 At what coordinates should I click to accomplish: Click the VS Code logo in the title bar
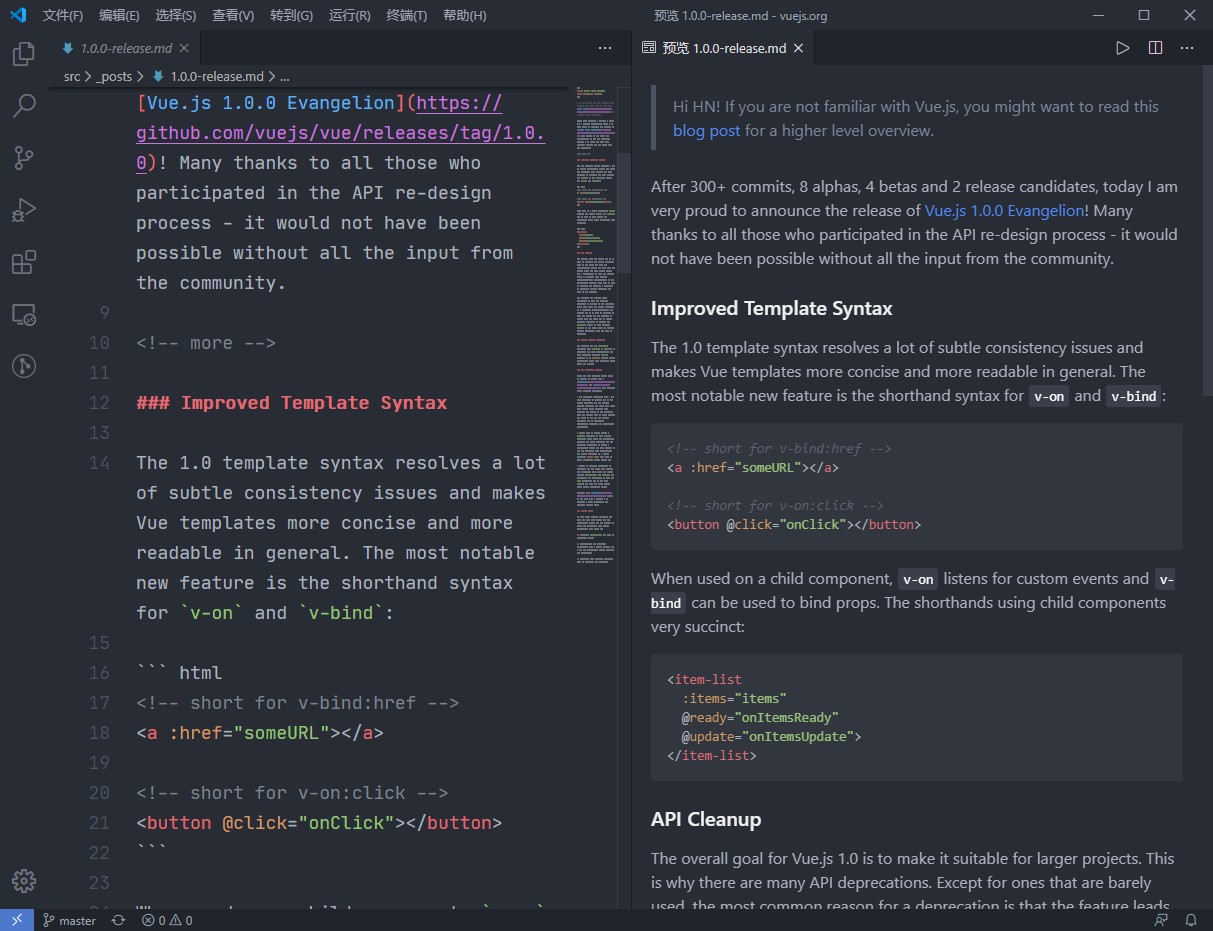(18, 15)
